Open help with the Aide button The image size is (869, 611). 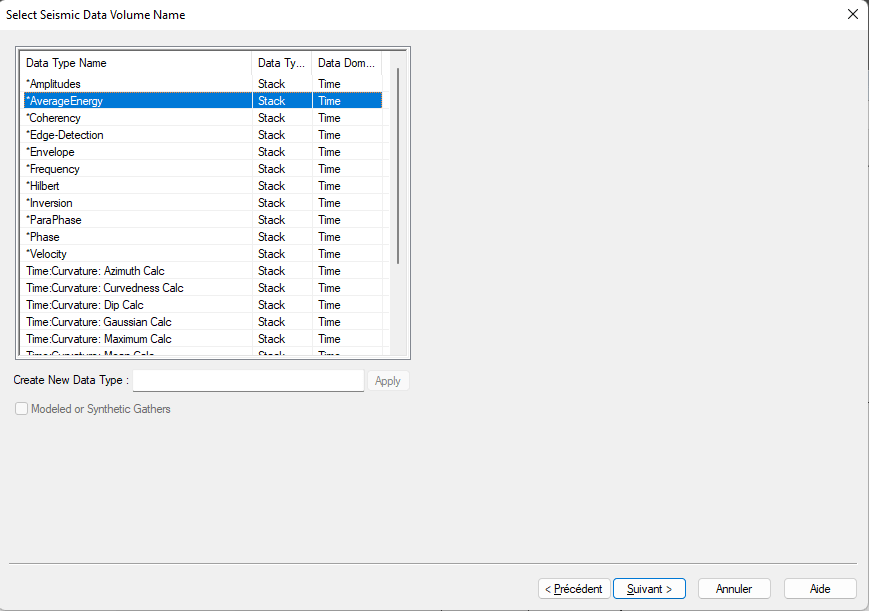(x=820, y=589)
